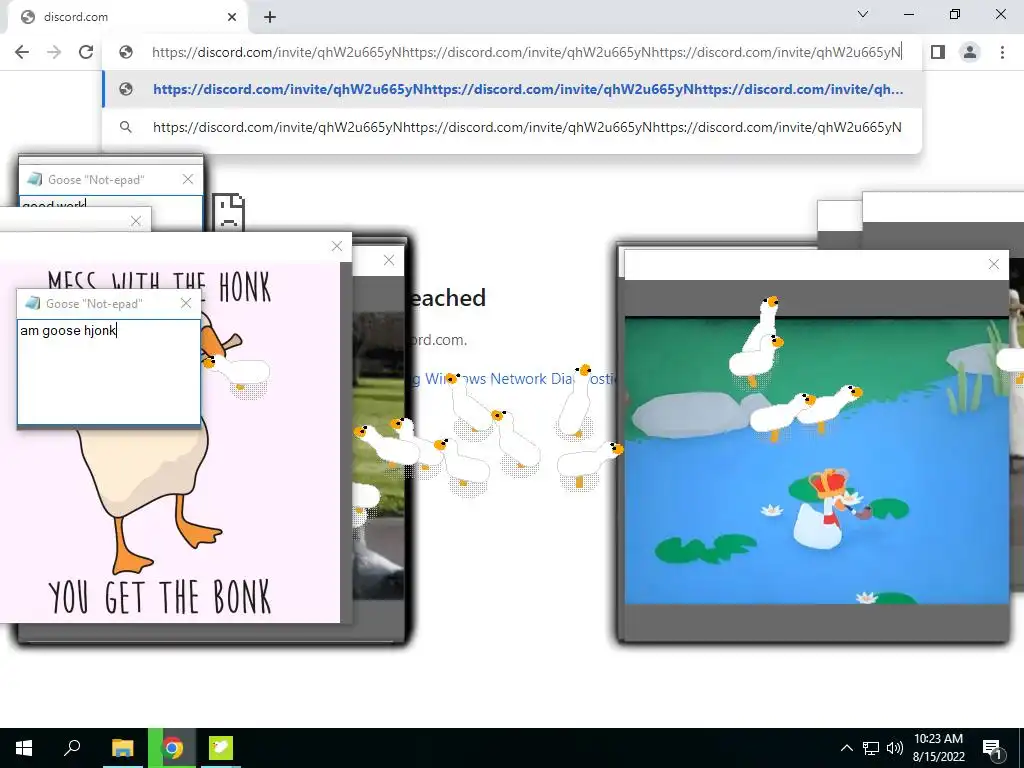
Task: Click the text area containing 'am goose hjonk'
Action: 108,372
